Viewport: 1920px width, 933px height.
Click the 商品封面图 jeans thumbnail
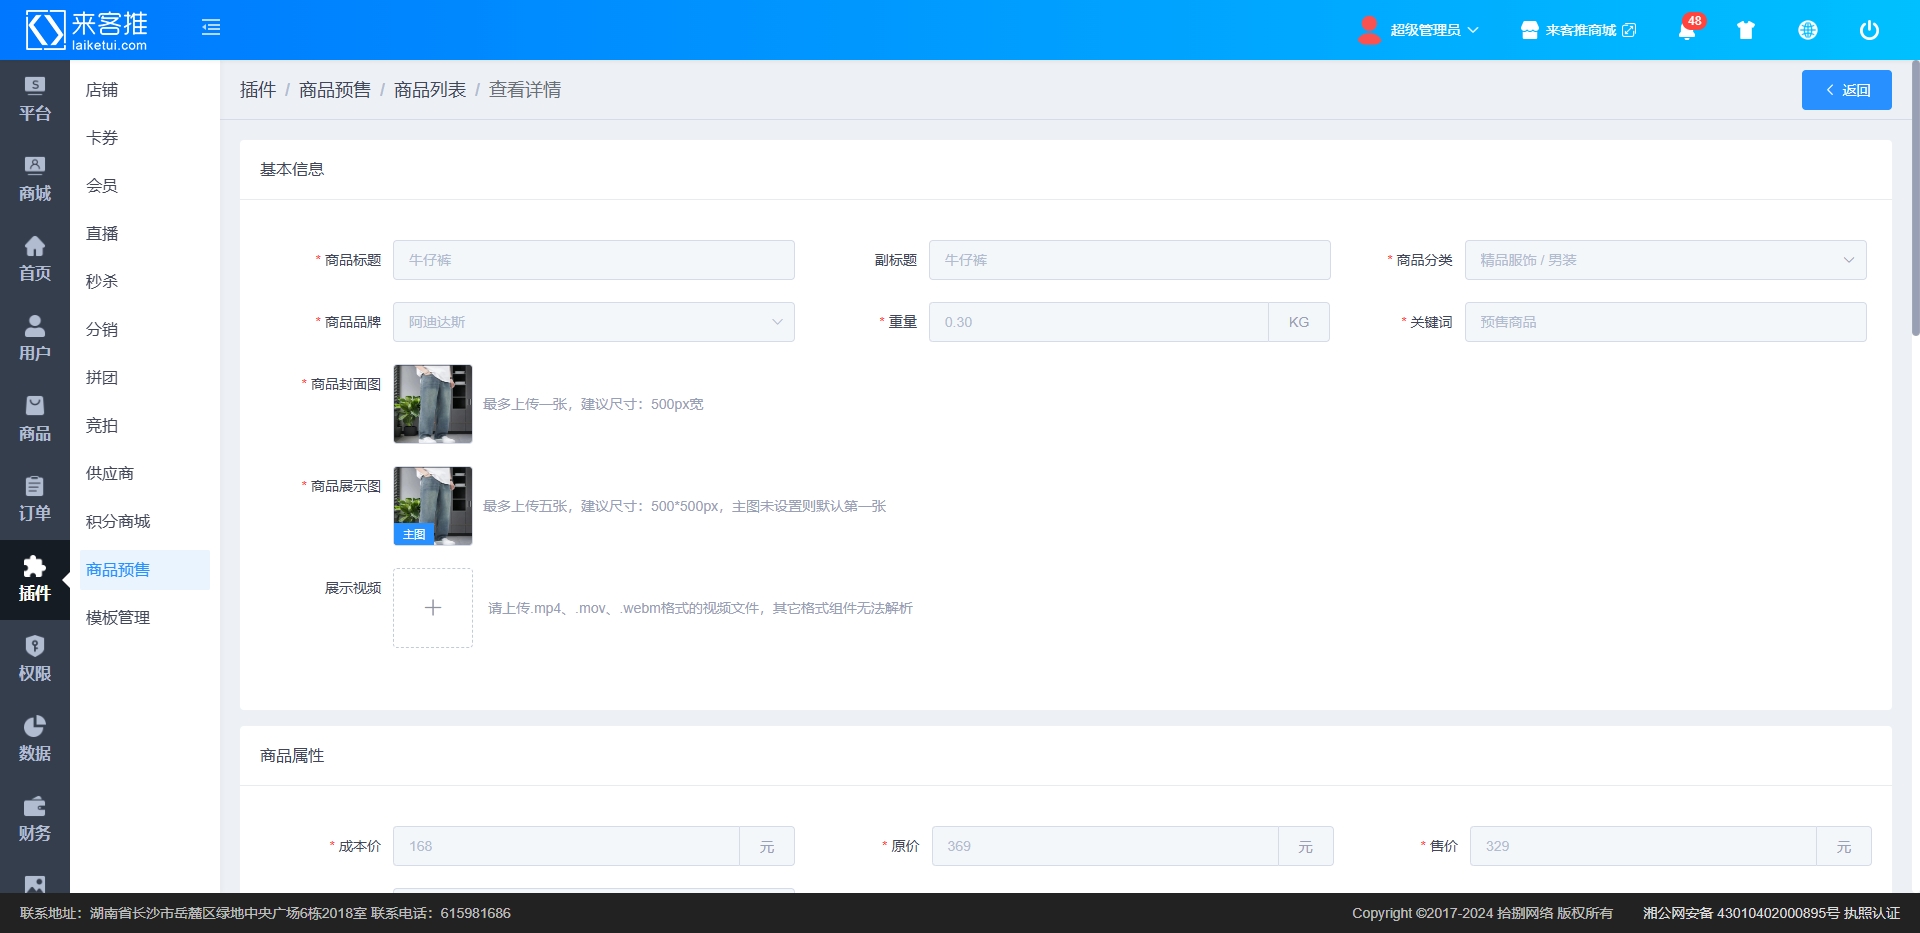click(x=433, y=404)
